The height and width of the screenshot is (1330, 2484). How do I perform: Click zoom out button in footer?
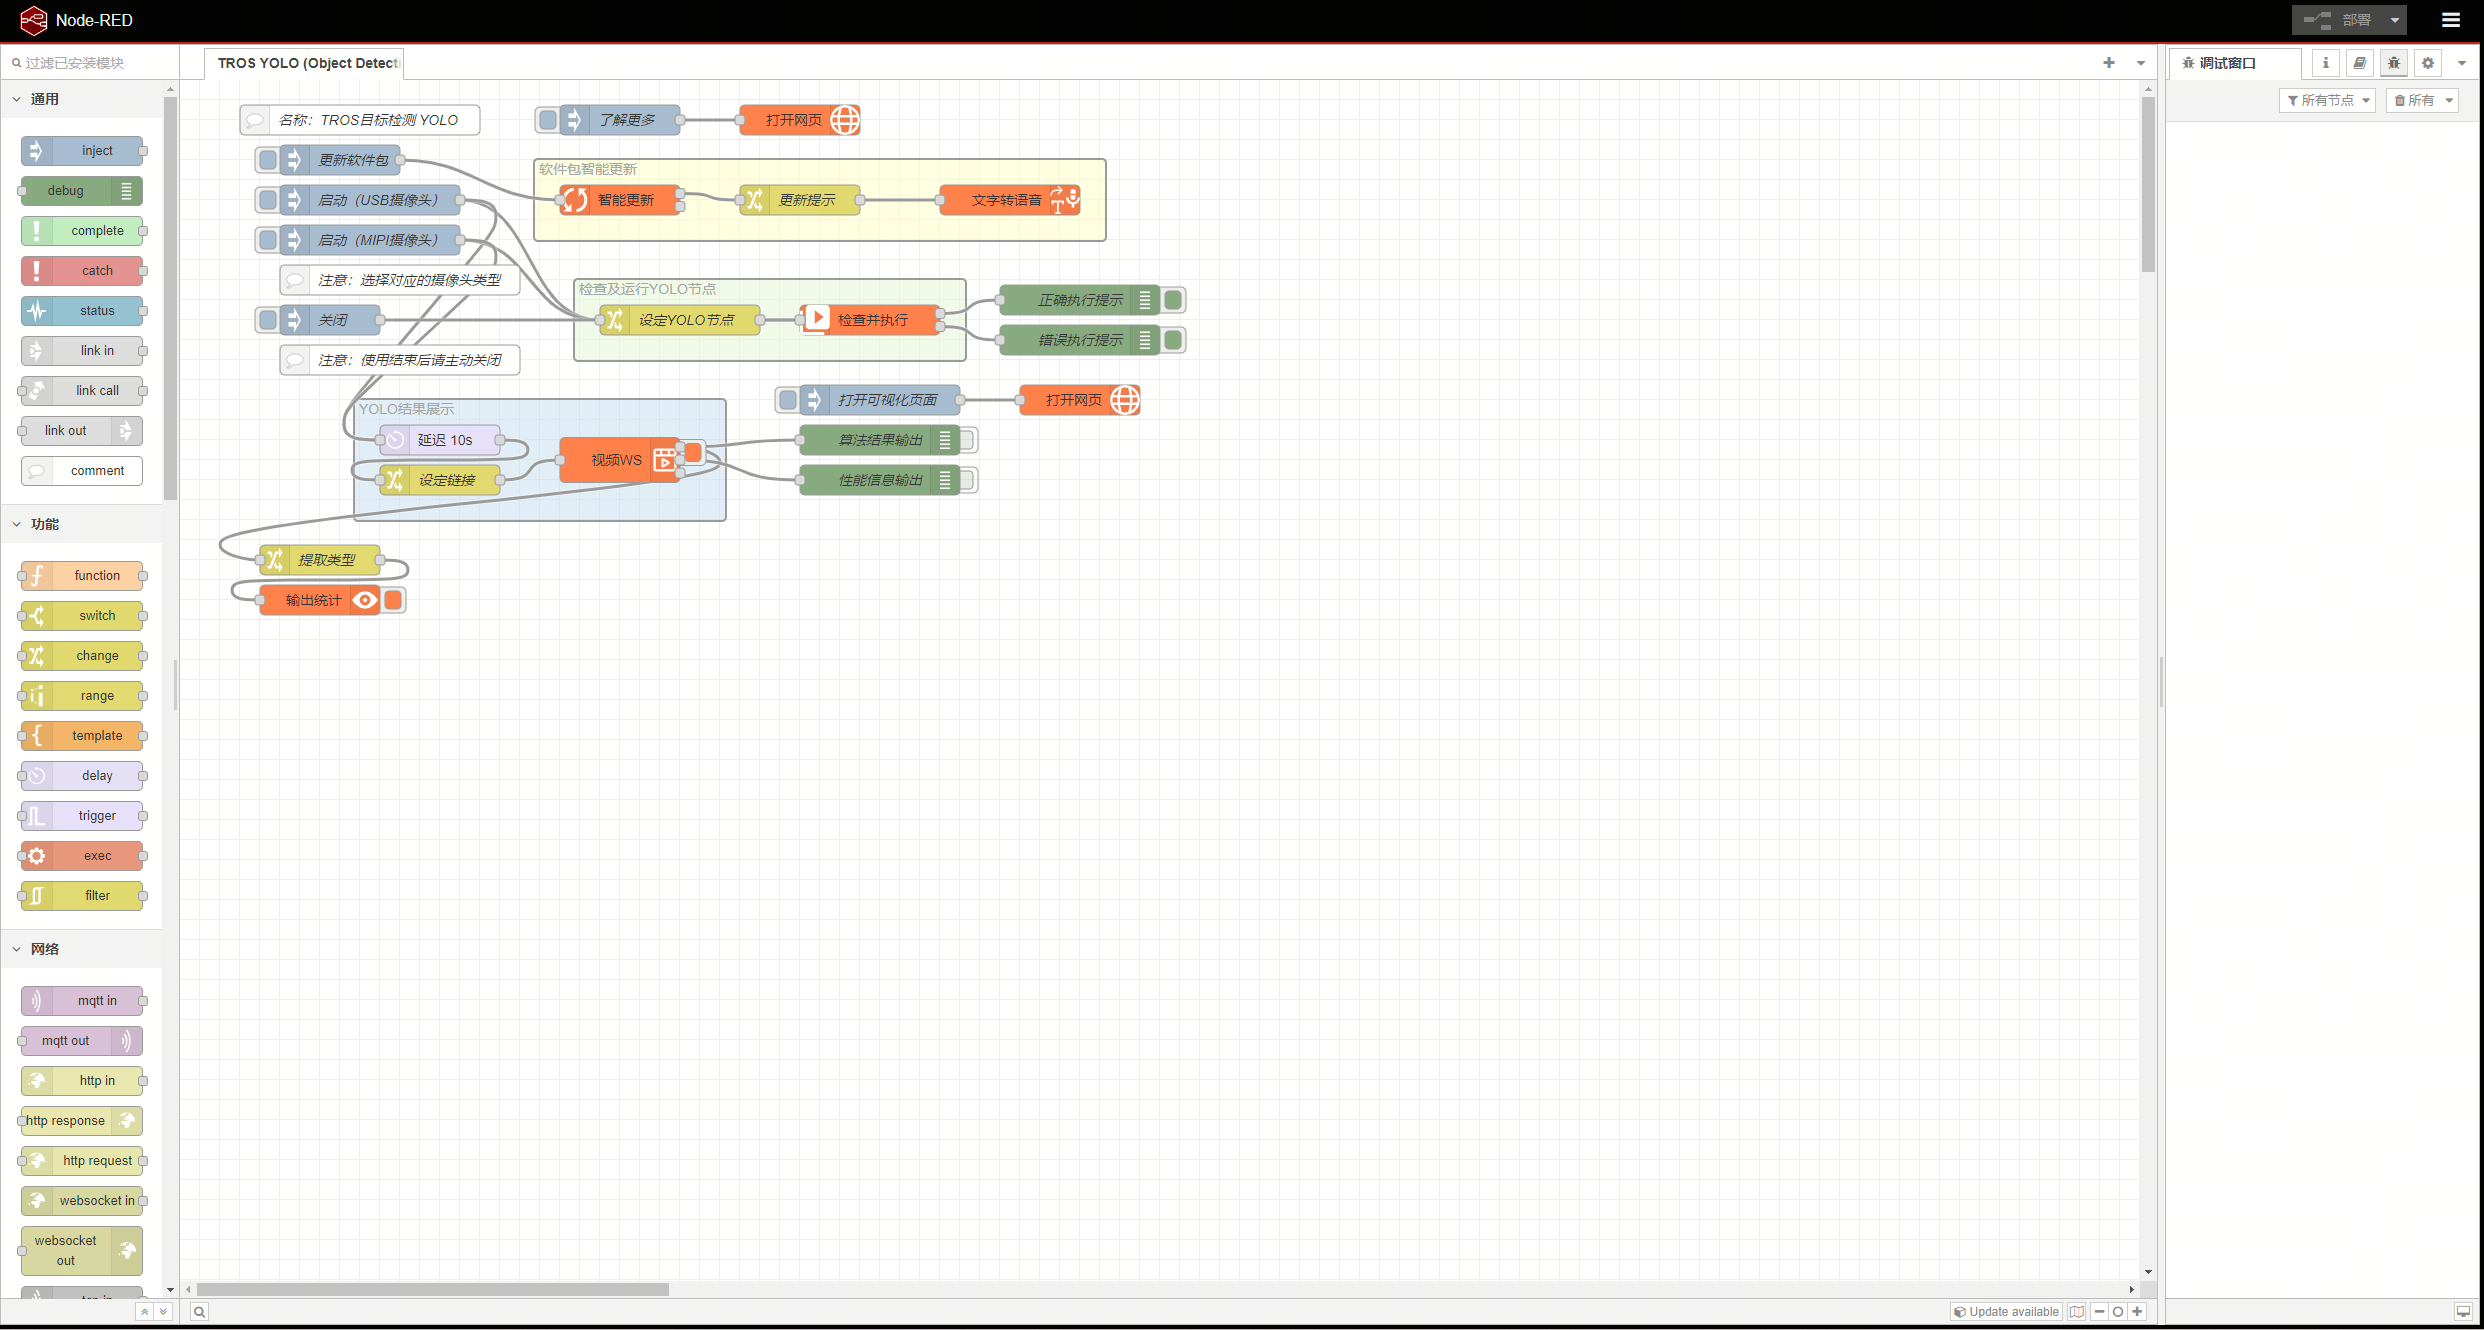pos(2100,1312)
